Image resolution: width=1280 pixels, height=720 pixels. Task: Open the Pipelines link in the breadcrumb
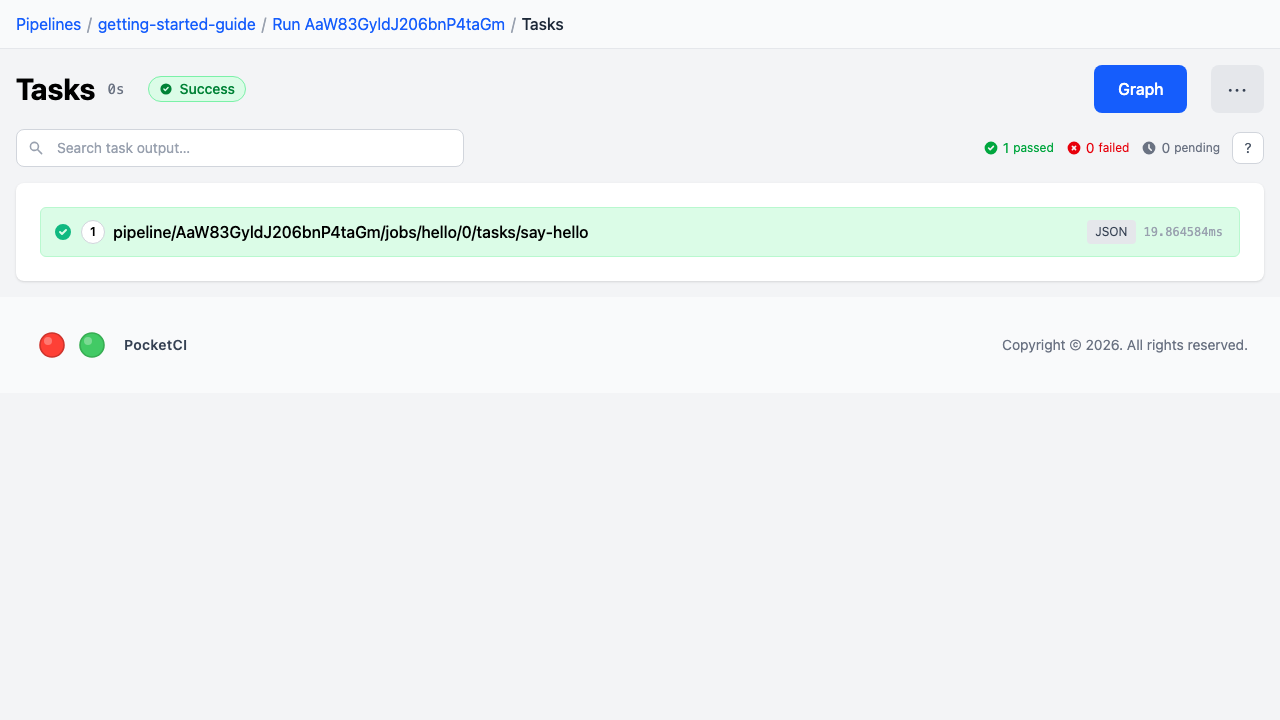(48, 24)
